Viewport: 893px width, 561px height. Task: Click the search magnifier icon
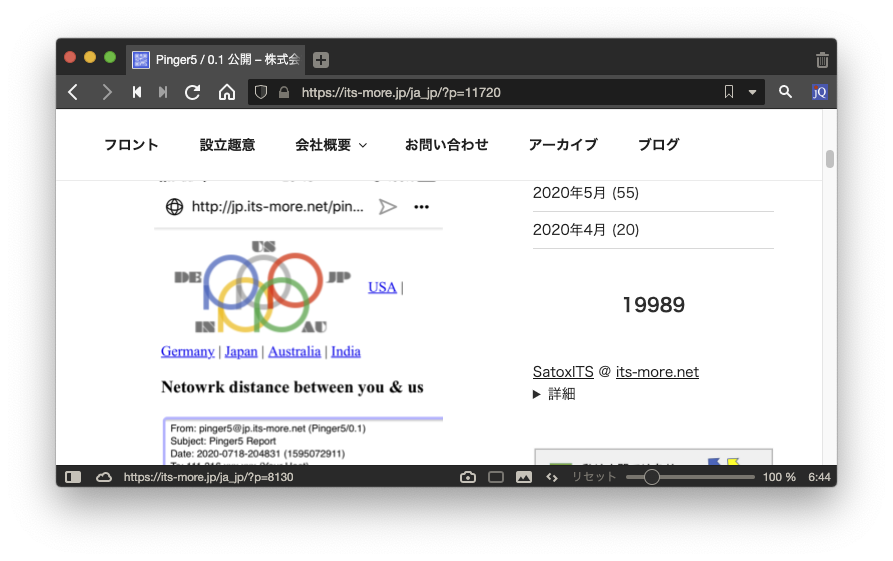click(x=785, y=92)
